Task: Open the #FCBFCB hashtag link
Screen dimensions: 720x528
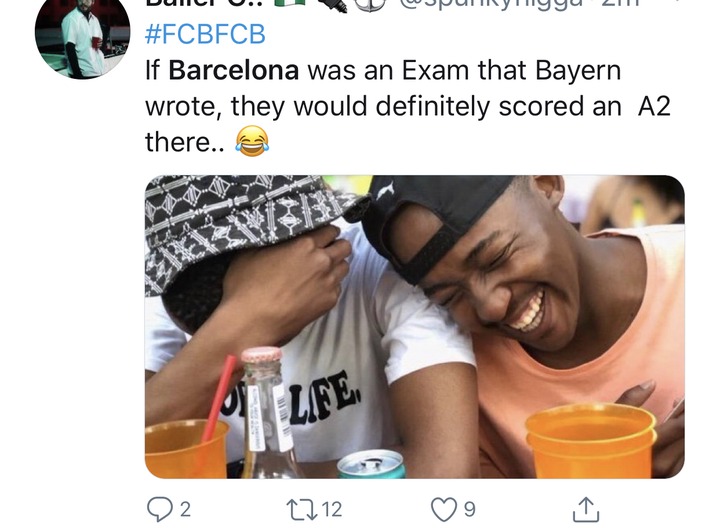Action: [x=205, y=34]
